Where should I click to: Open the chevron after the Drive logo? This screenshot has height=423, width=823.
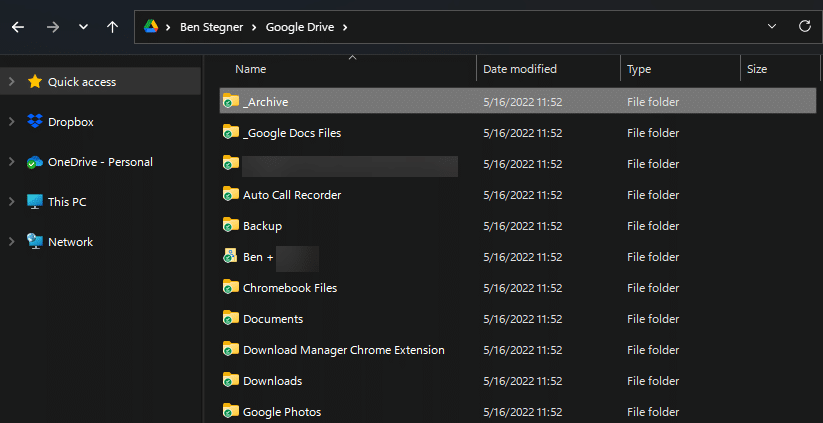coord(168,27)
